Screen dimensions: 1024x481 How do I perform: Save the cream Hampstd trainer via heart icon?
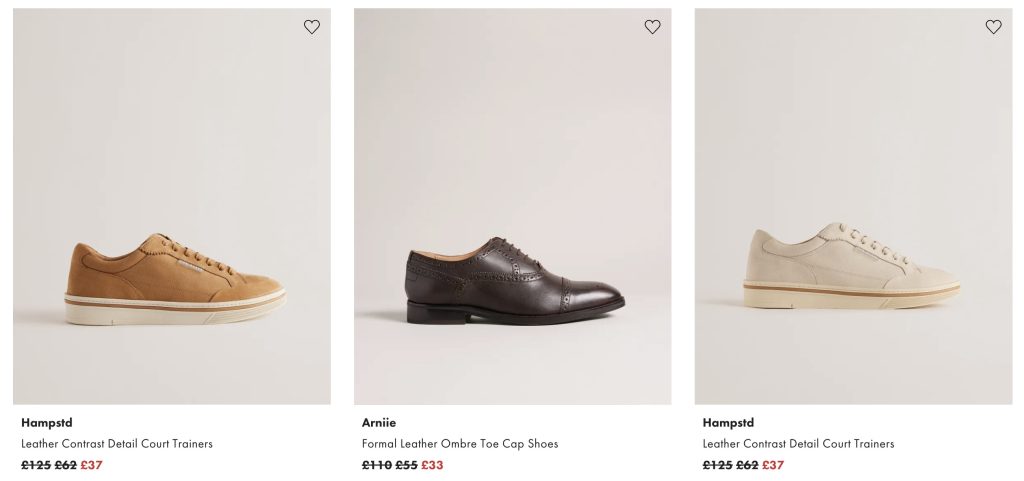(993, 27)
